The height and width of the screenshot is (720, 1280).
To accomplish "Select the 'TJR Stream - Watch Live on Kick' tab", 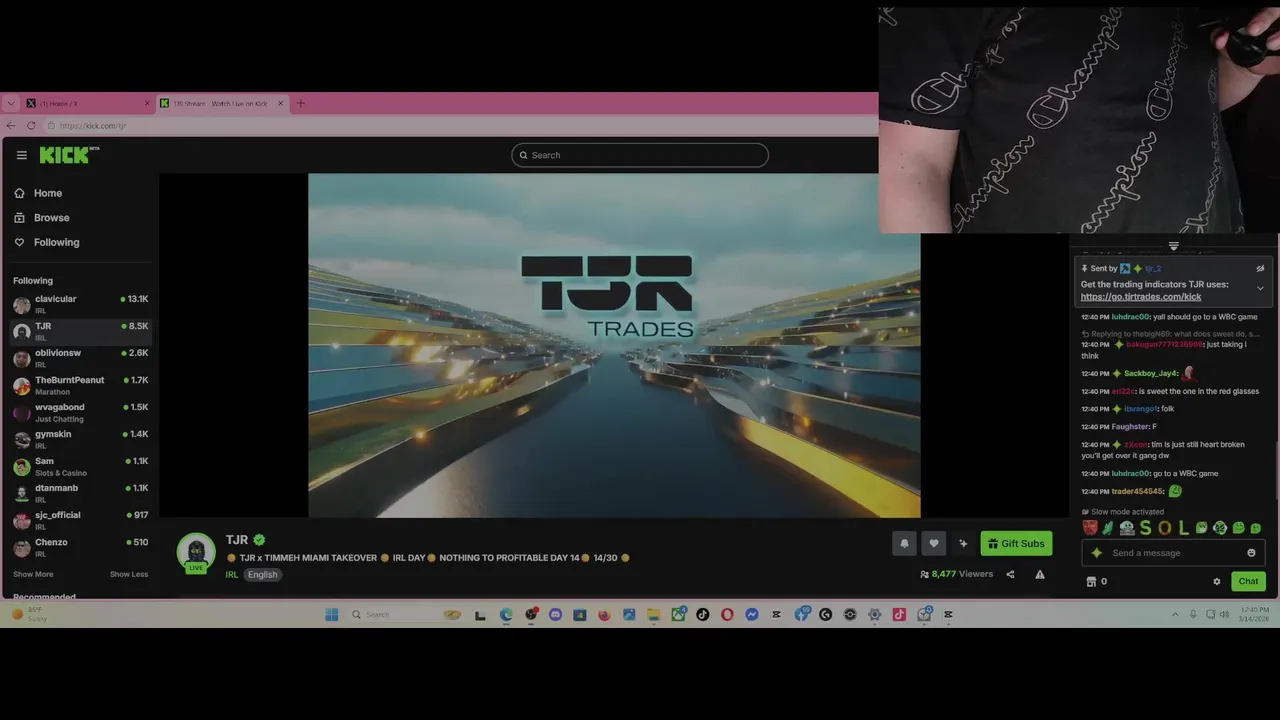I will point(222,103).
